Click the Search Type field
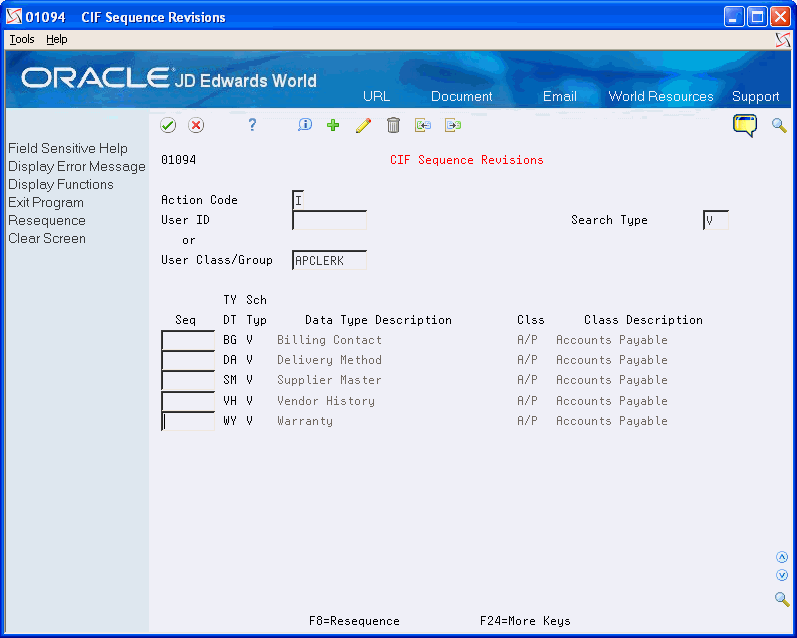 click(716, 220)
